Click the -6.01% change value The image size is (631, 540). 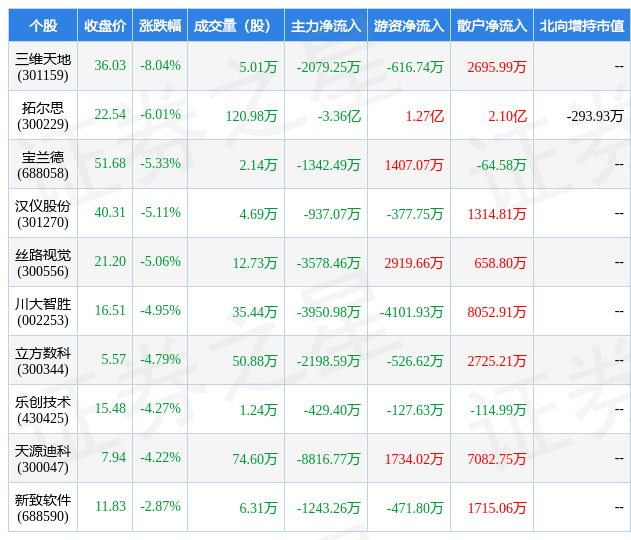click(x=160, y=114)
